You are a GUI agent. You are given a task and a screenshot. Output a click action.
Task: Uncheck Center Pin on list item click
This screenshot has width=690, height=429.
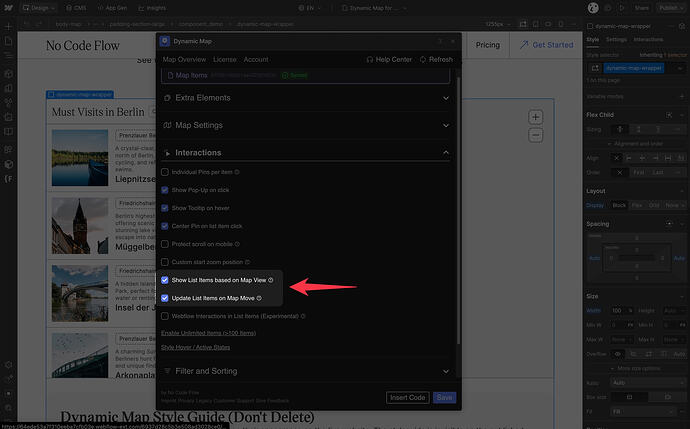click(165, 226)
